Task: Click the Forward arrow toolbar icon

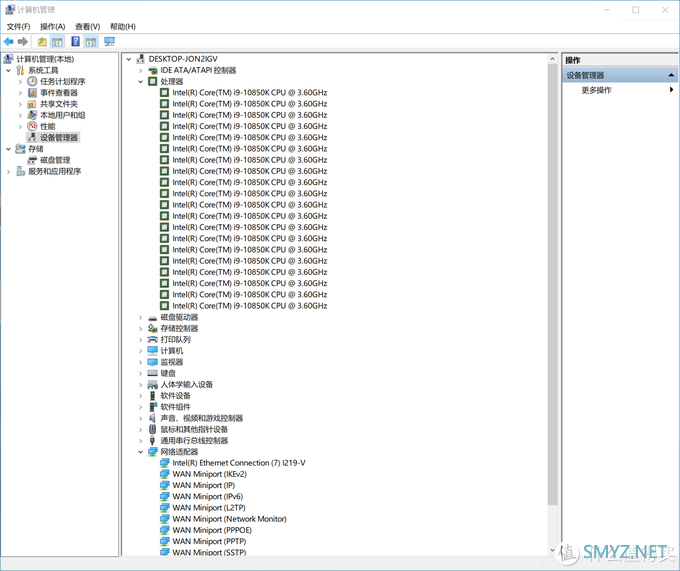Action: point(23,42)
